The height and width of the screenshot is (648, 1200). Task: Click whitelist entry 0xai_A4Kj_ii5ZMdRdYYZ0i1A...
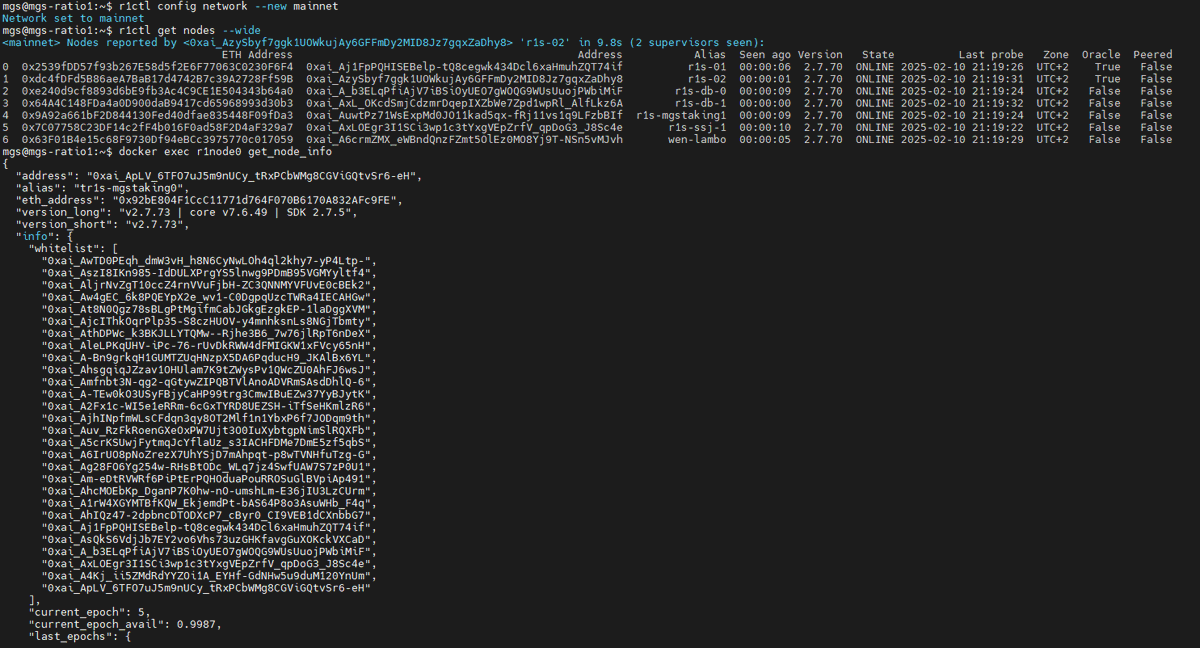(206, 574)
